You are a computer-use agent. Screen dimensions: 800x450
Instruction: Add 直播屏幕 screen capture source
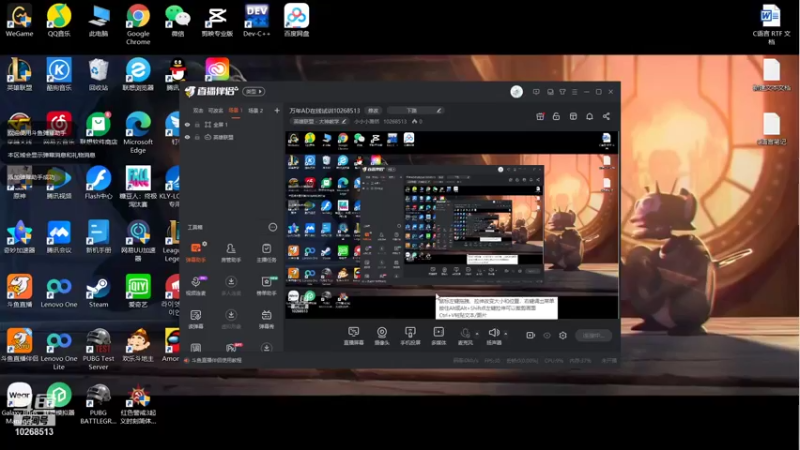point(354,336)
